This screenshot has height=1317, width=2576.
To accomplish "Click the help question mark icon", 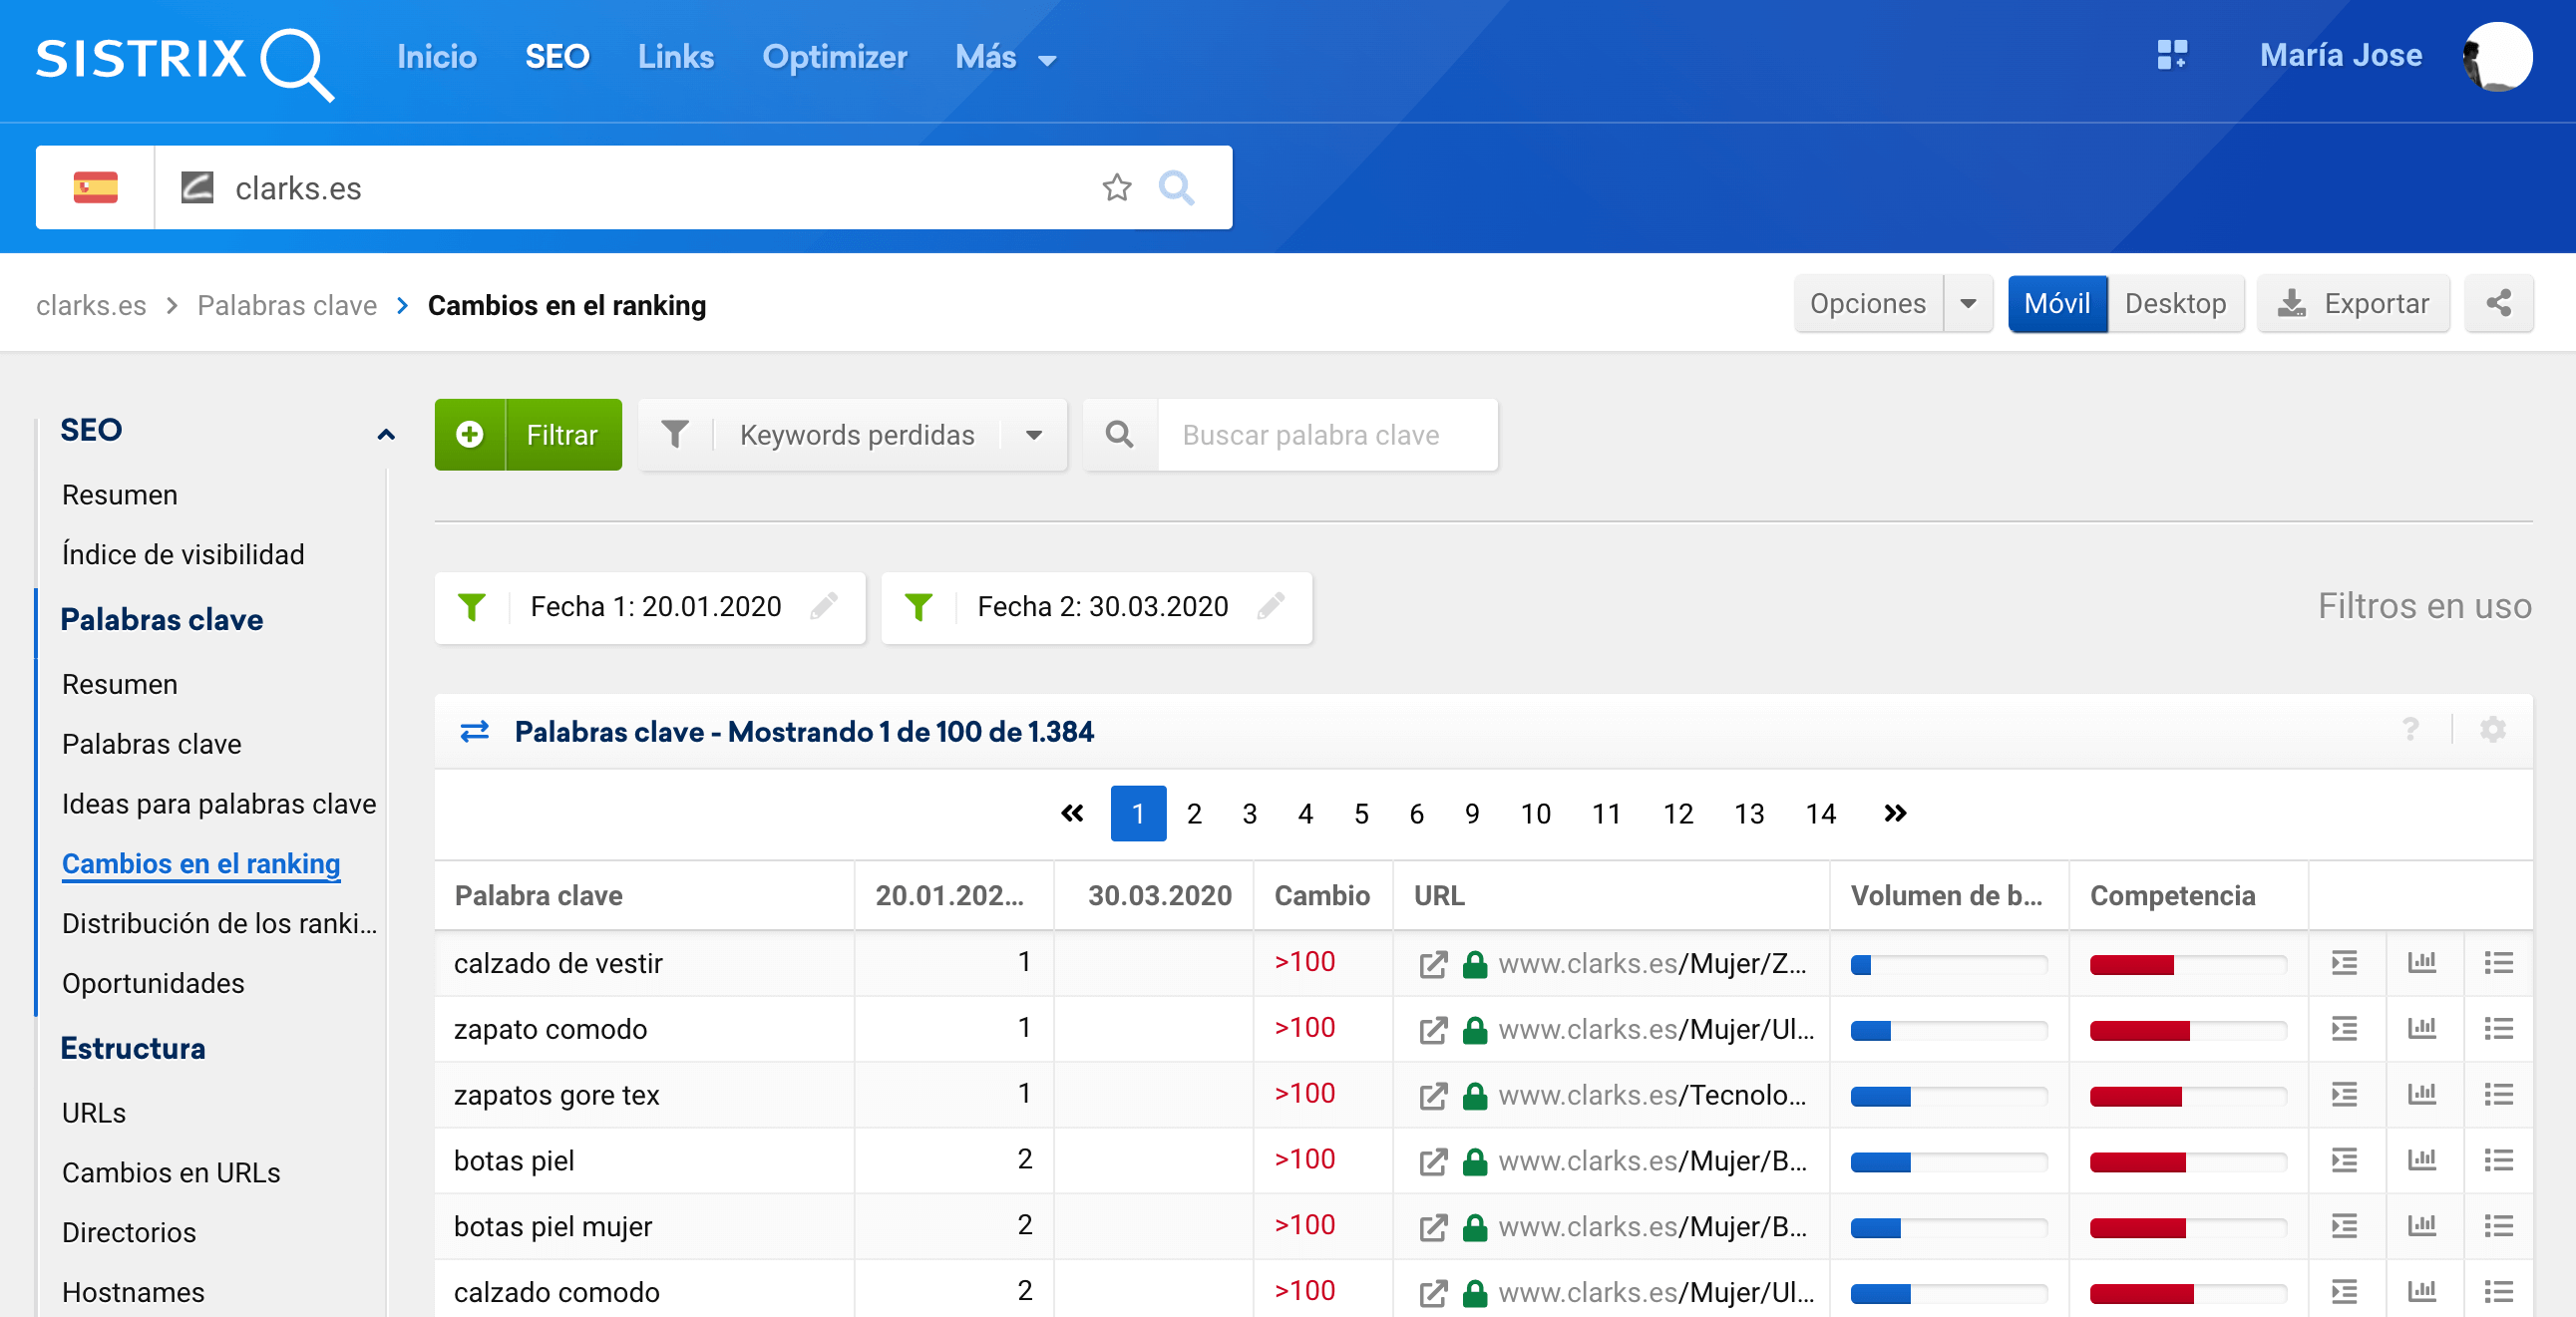I will point(2410,730).
